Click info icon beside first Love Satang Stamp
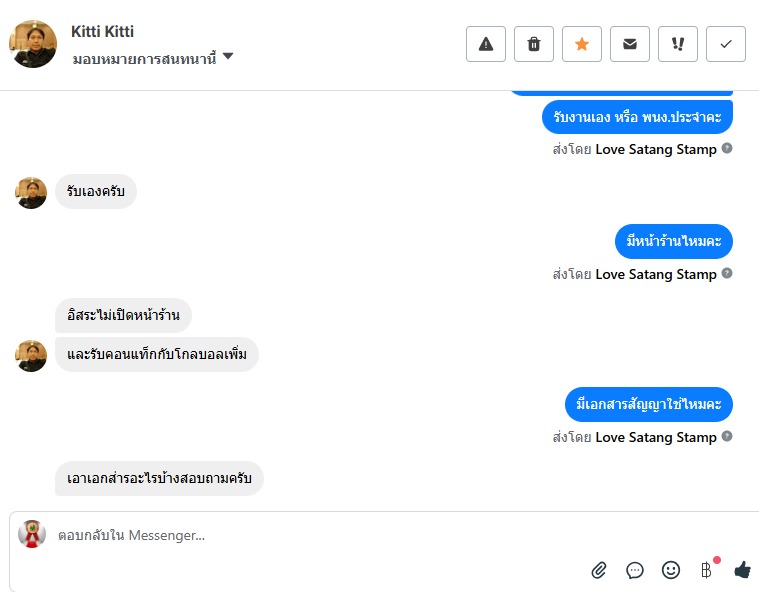Image resolution: width=759 pixels, height=592 pixels. pos(728,149)
